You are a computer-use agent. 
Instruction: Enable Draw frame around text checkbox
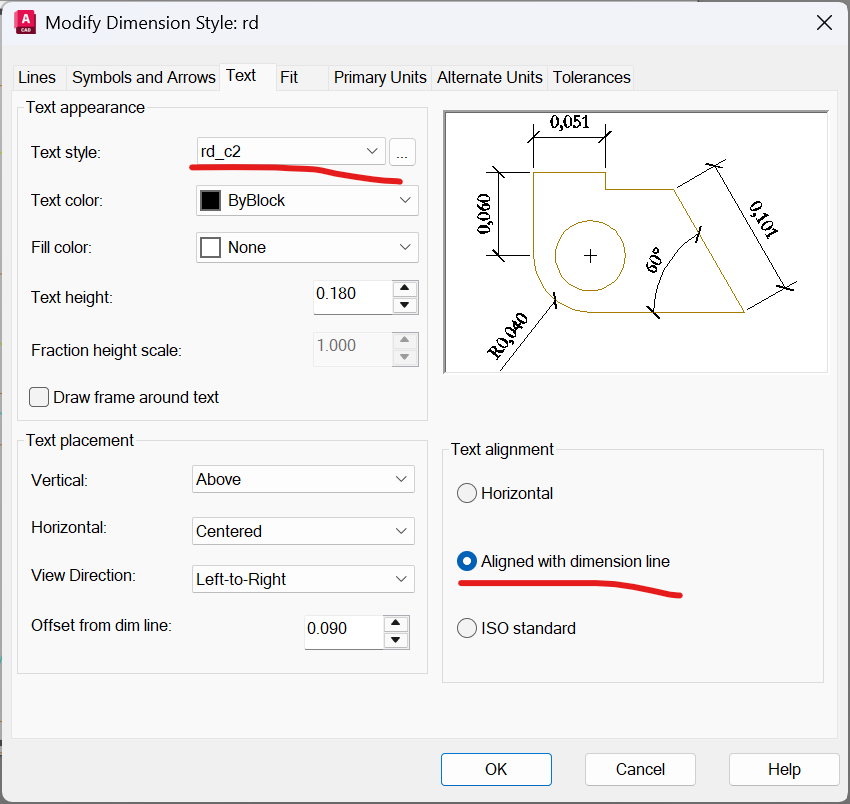coord(40,397)
